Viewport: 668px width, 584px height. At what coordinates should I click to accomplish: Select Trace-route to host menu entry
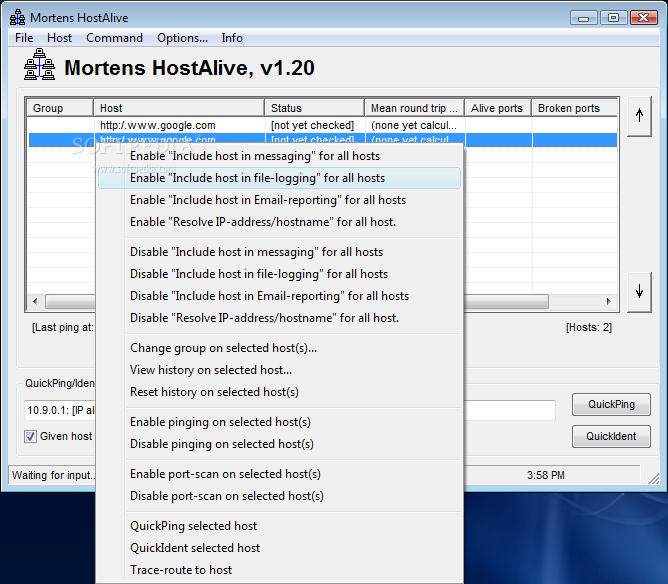coord(279,570)
